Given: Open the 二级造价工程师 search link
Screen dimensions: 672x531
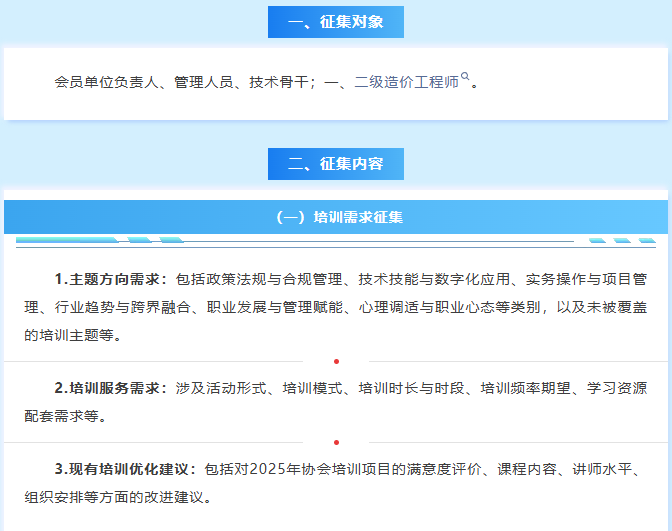Looking at the screenshot, I should tap(406, 82).
